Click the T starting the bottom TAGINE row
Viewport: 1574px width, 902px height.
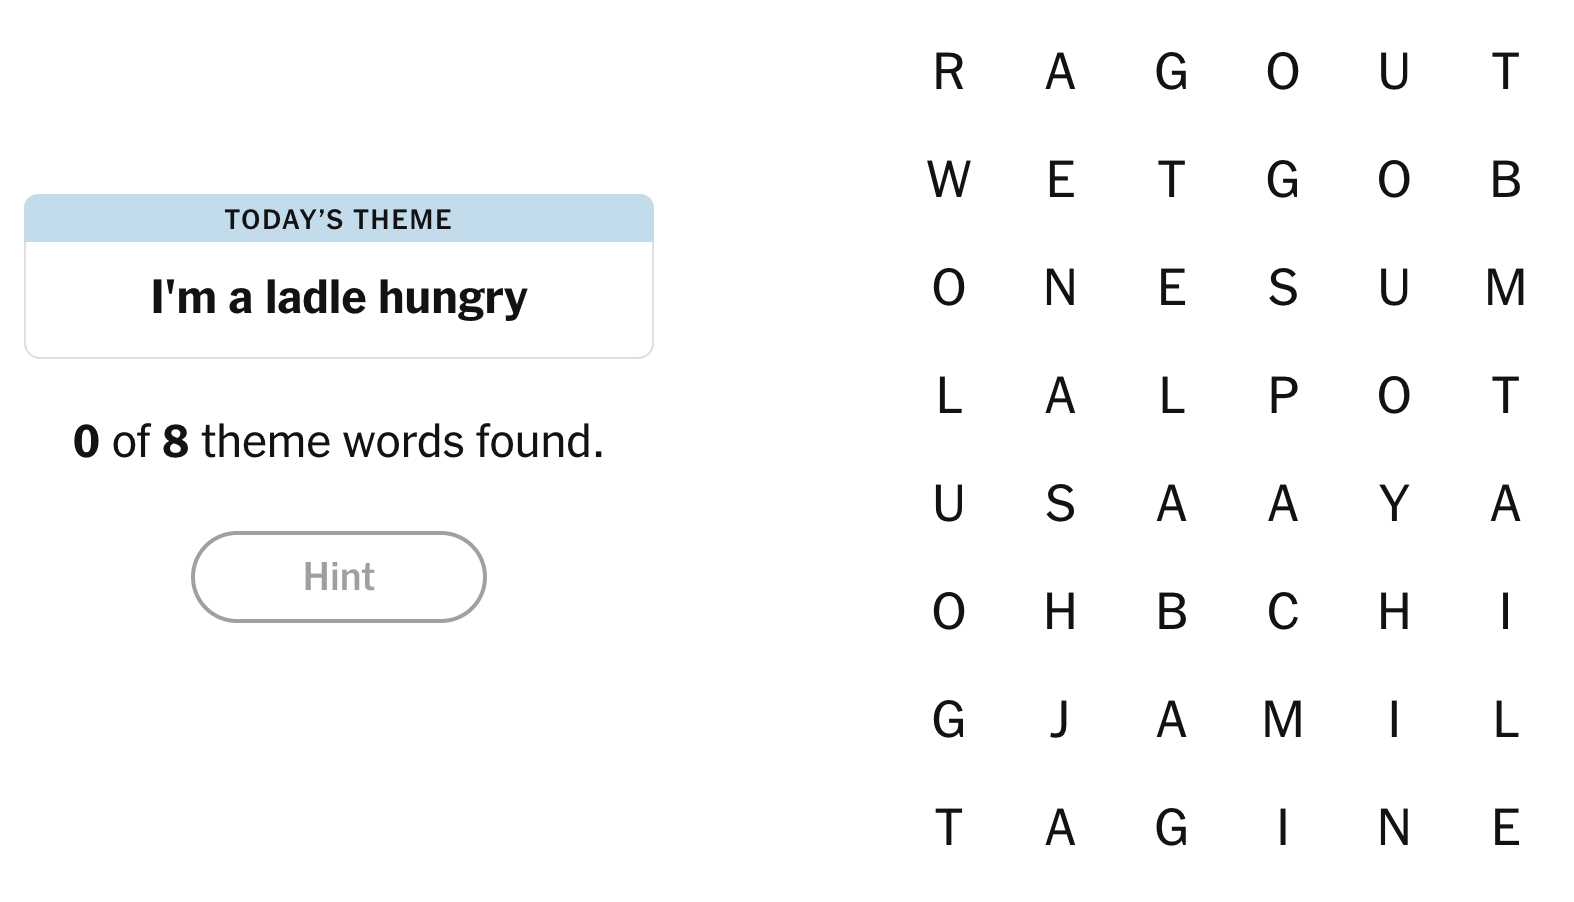pyautogui.click(x=950, y=828)
